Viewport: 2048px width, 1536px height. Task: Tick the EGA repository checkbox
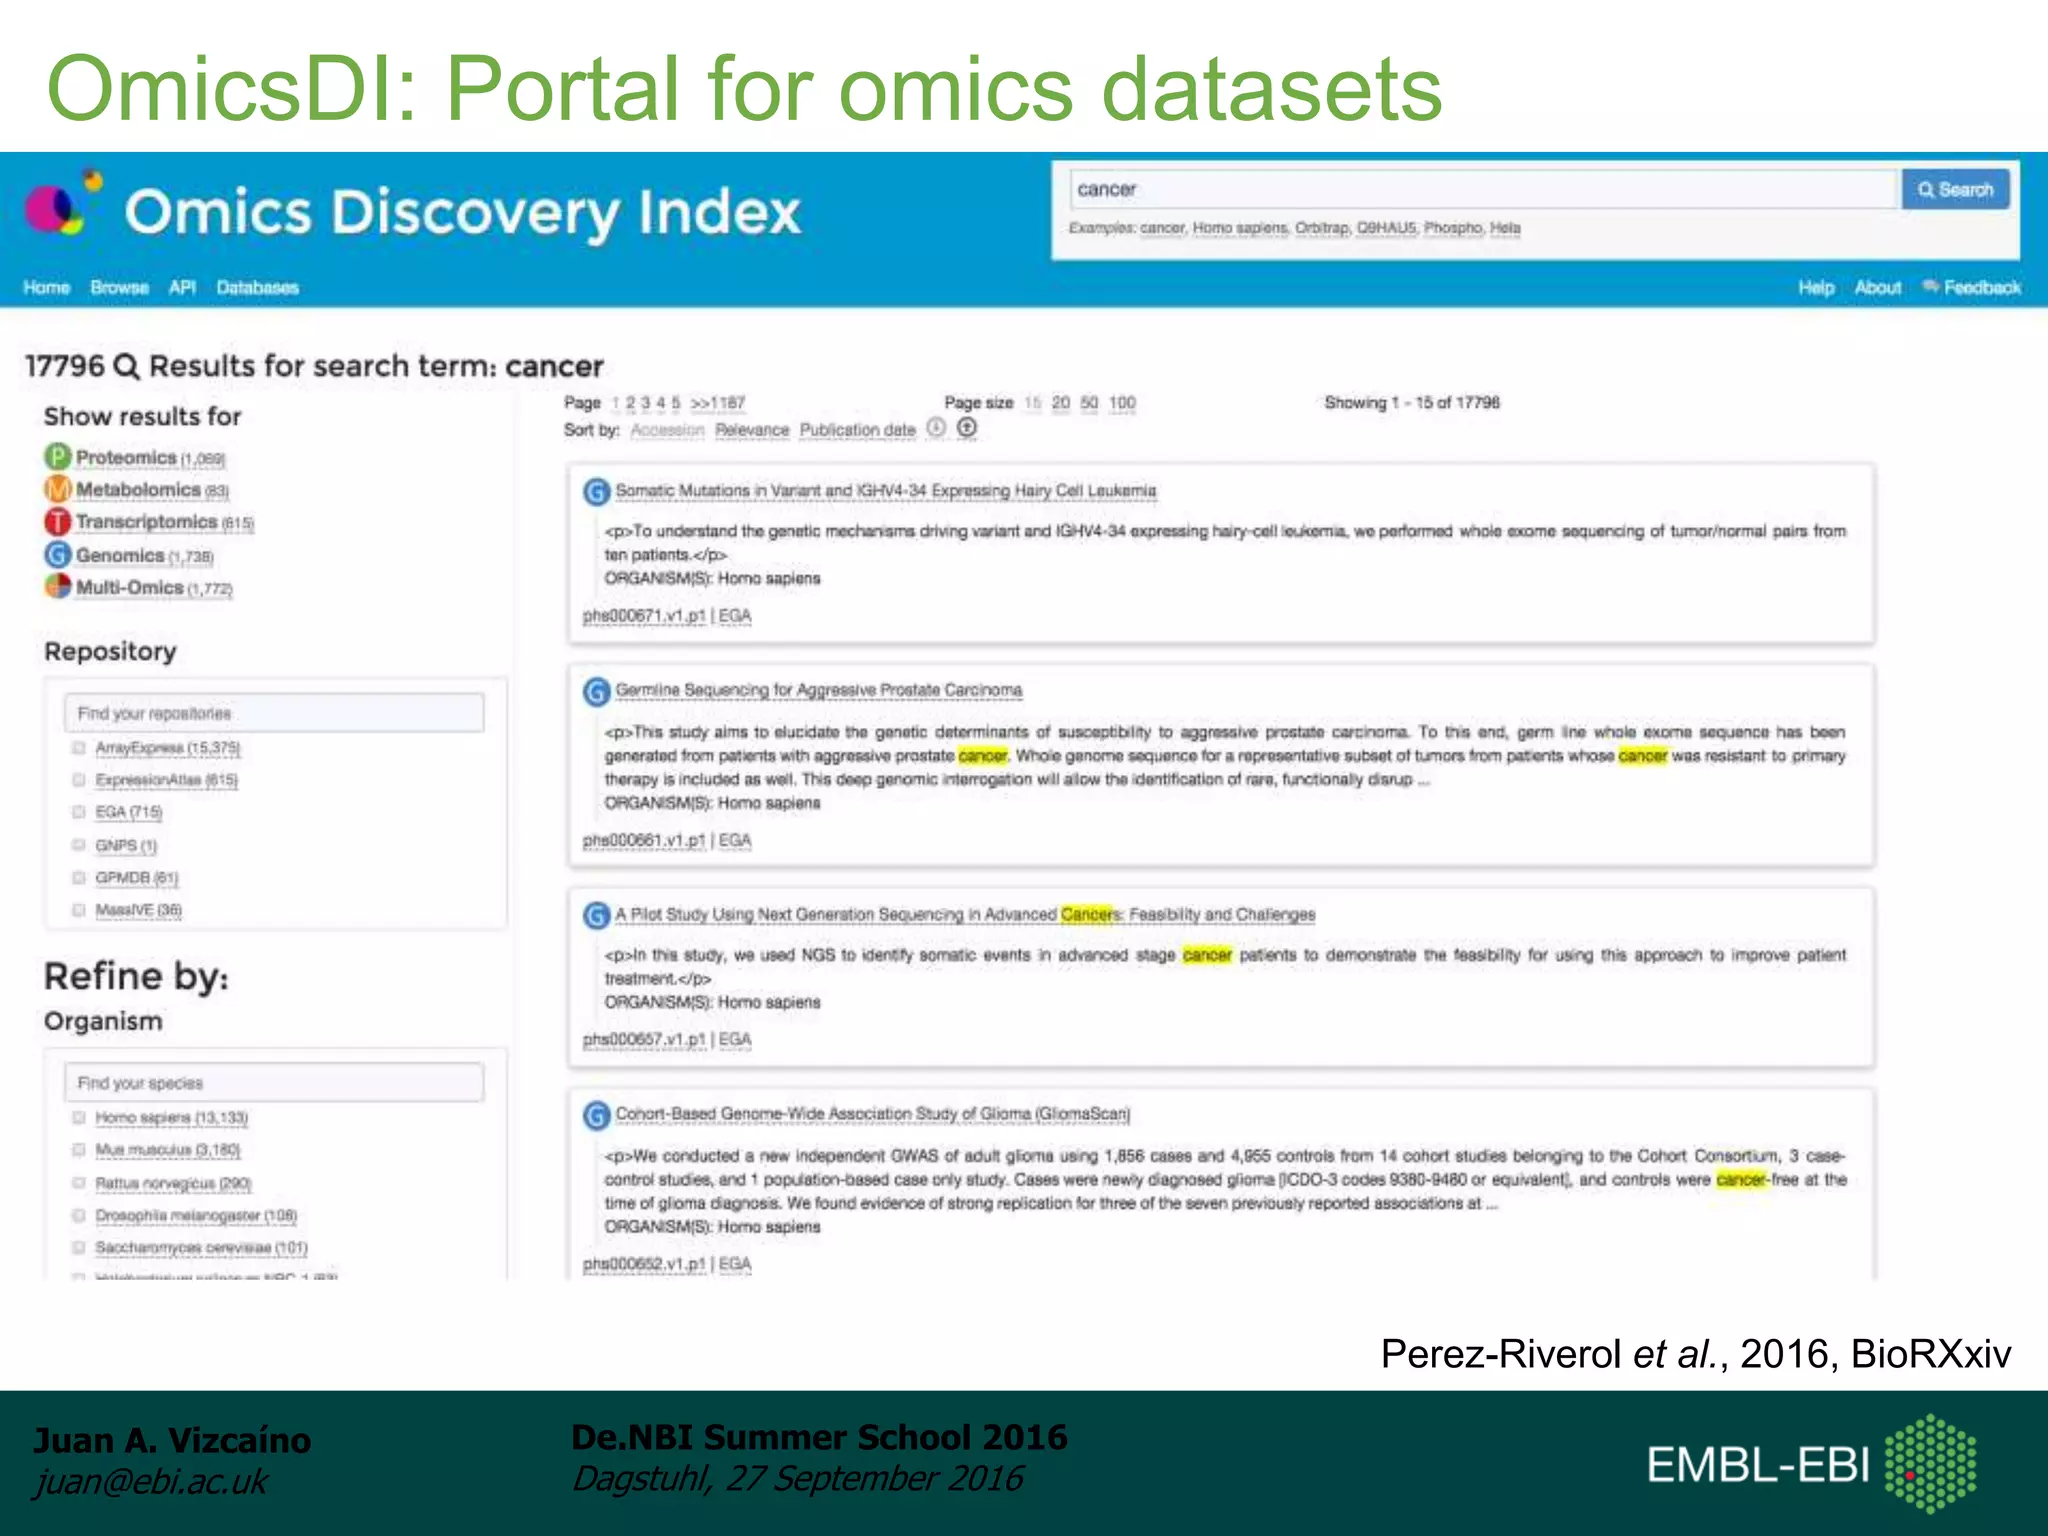pyautogui.click(x=78, y=812)
